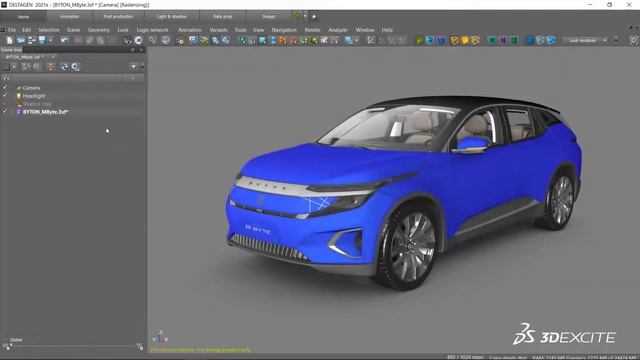This screenshot has height=360, width=640.
Task: Open the Tools menu
Action: pyautogui.click(x=240, y=30)
